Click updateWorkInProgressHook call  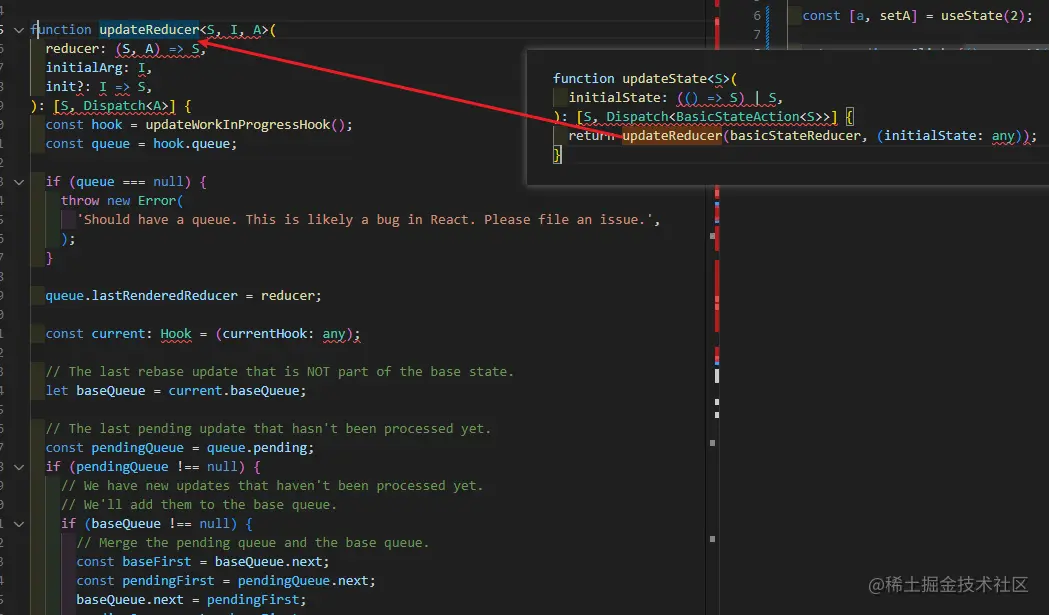(x=237, y=125)
